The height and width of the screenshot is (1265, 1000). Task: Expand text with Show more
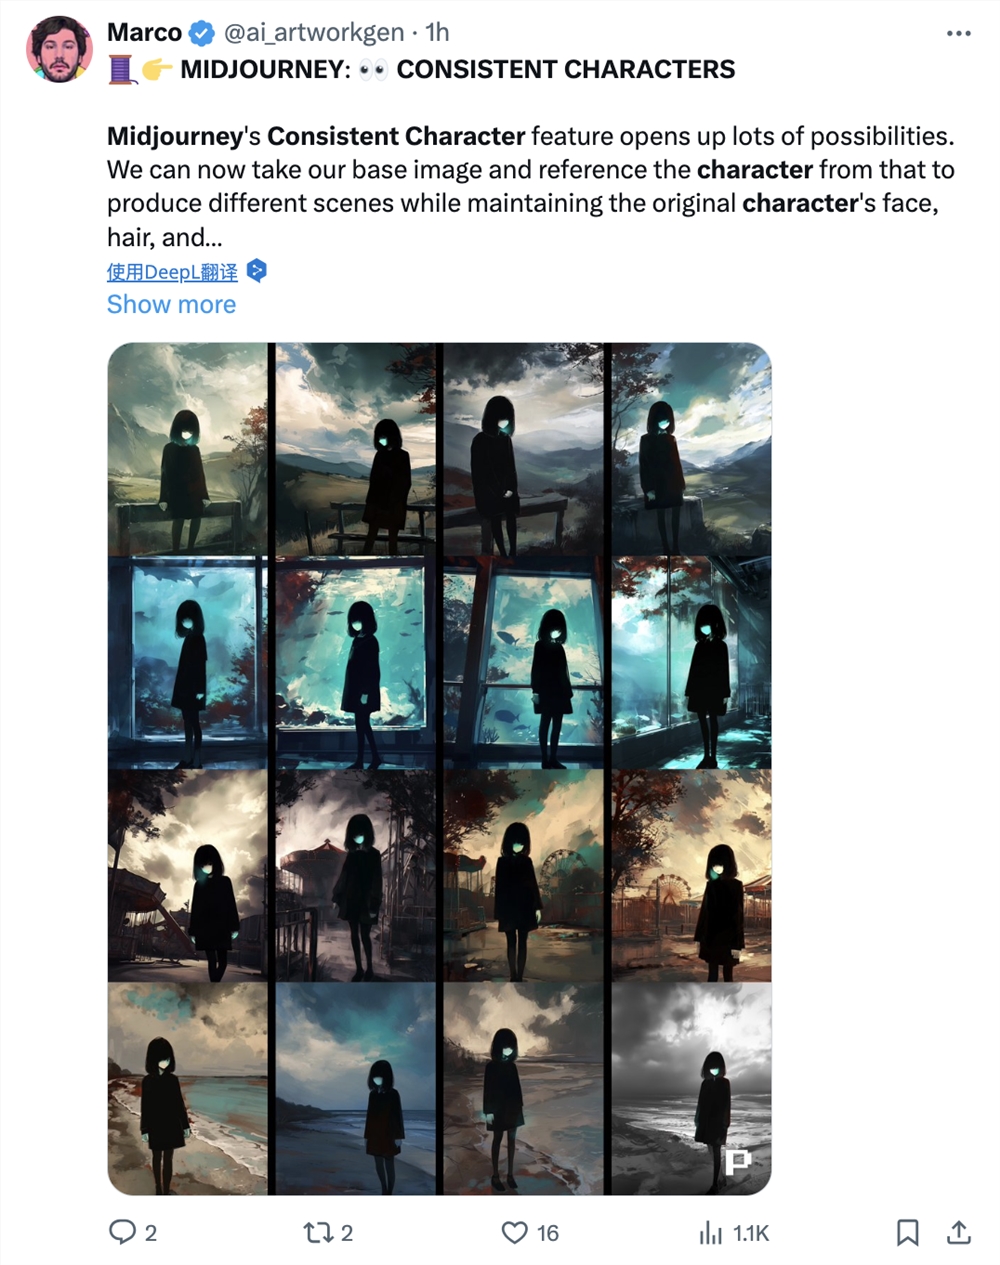pyautogui.click(x=171, y=304)
